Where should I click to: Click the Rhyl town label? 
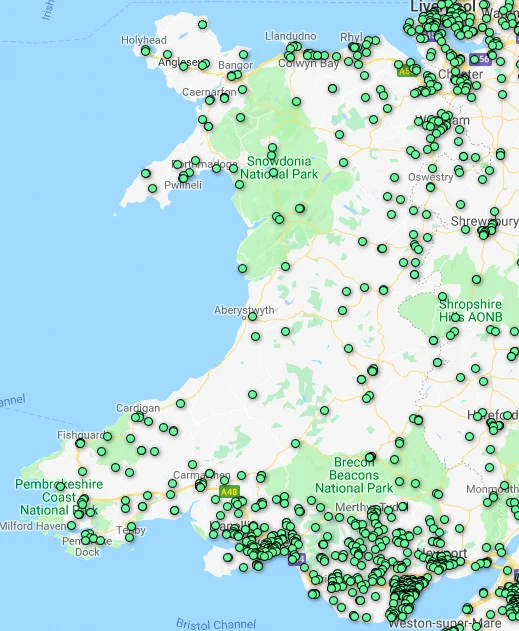351,37
